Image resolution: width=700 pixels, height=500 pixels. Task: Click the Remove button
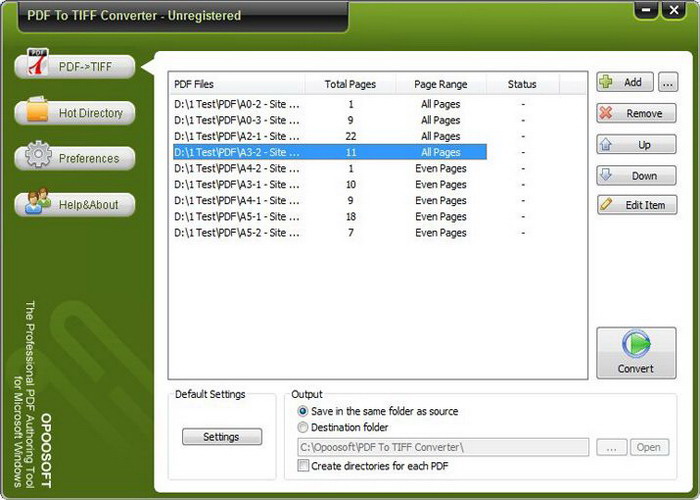pyautogui.click(x=637, y=113)
